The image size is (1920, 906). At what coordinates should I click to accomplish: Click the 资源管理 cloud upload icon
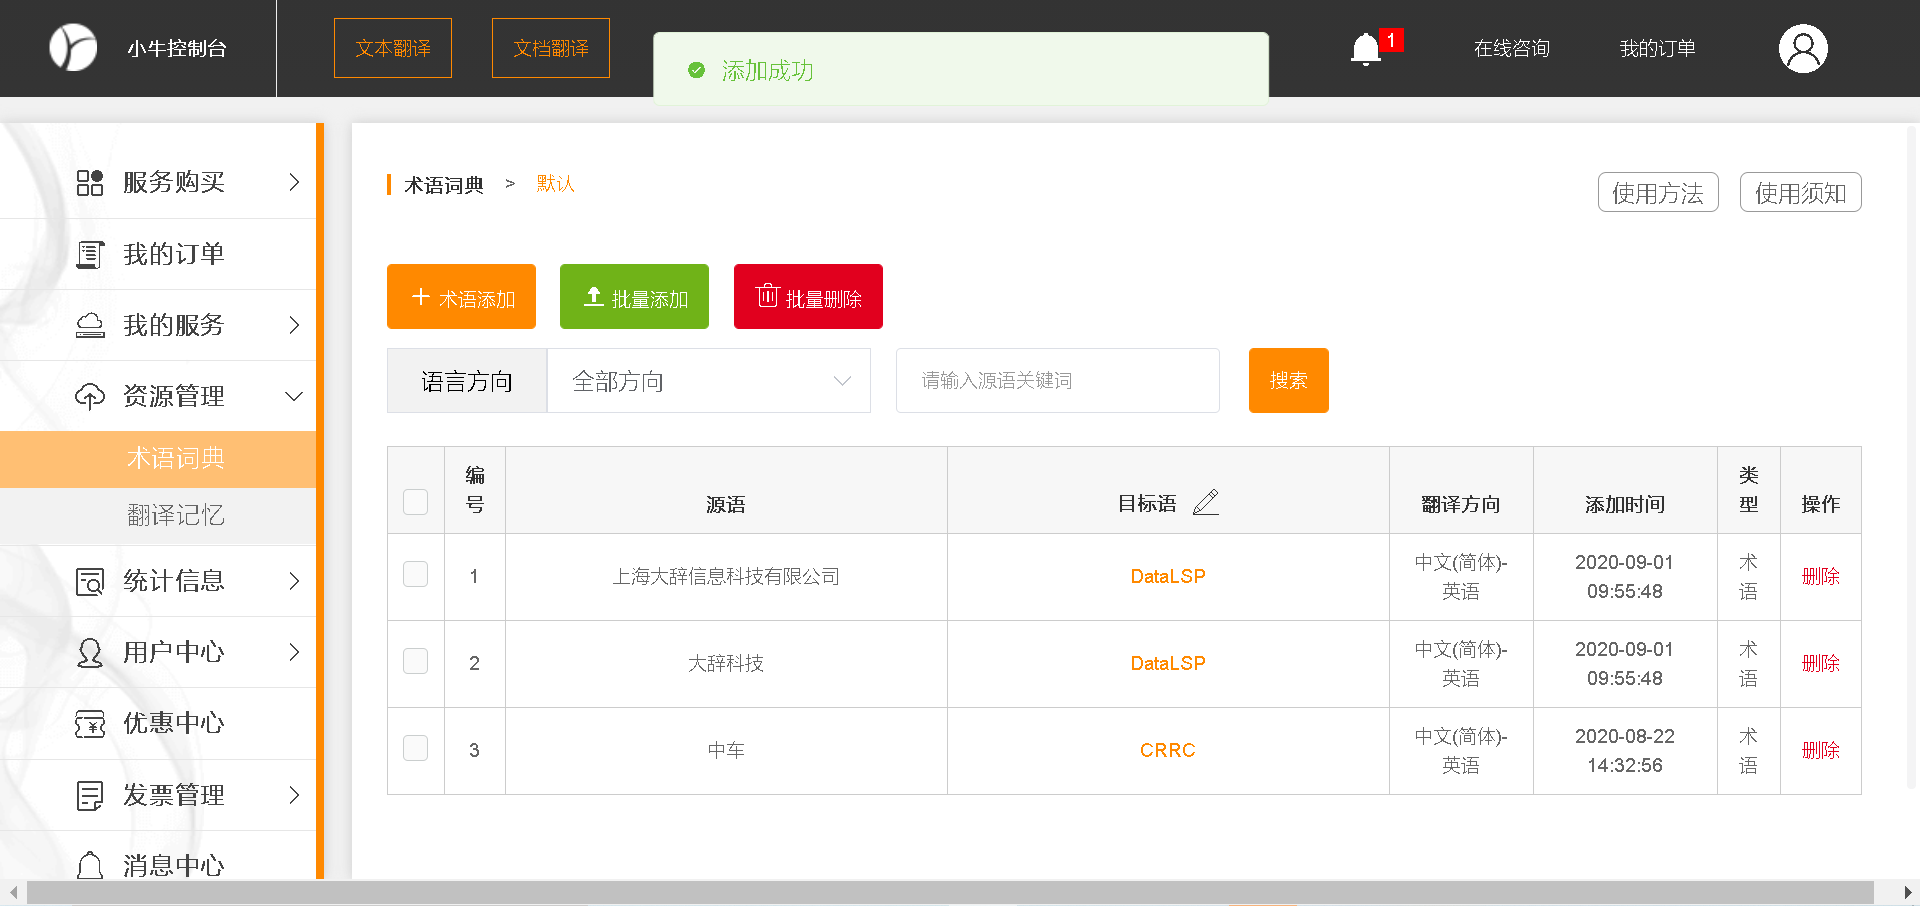coord(90,396)
